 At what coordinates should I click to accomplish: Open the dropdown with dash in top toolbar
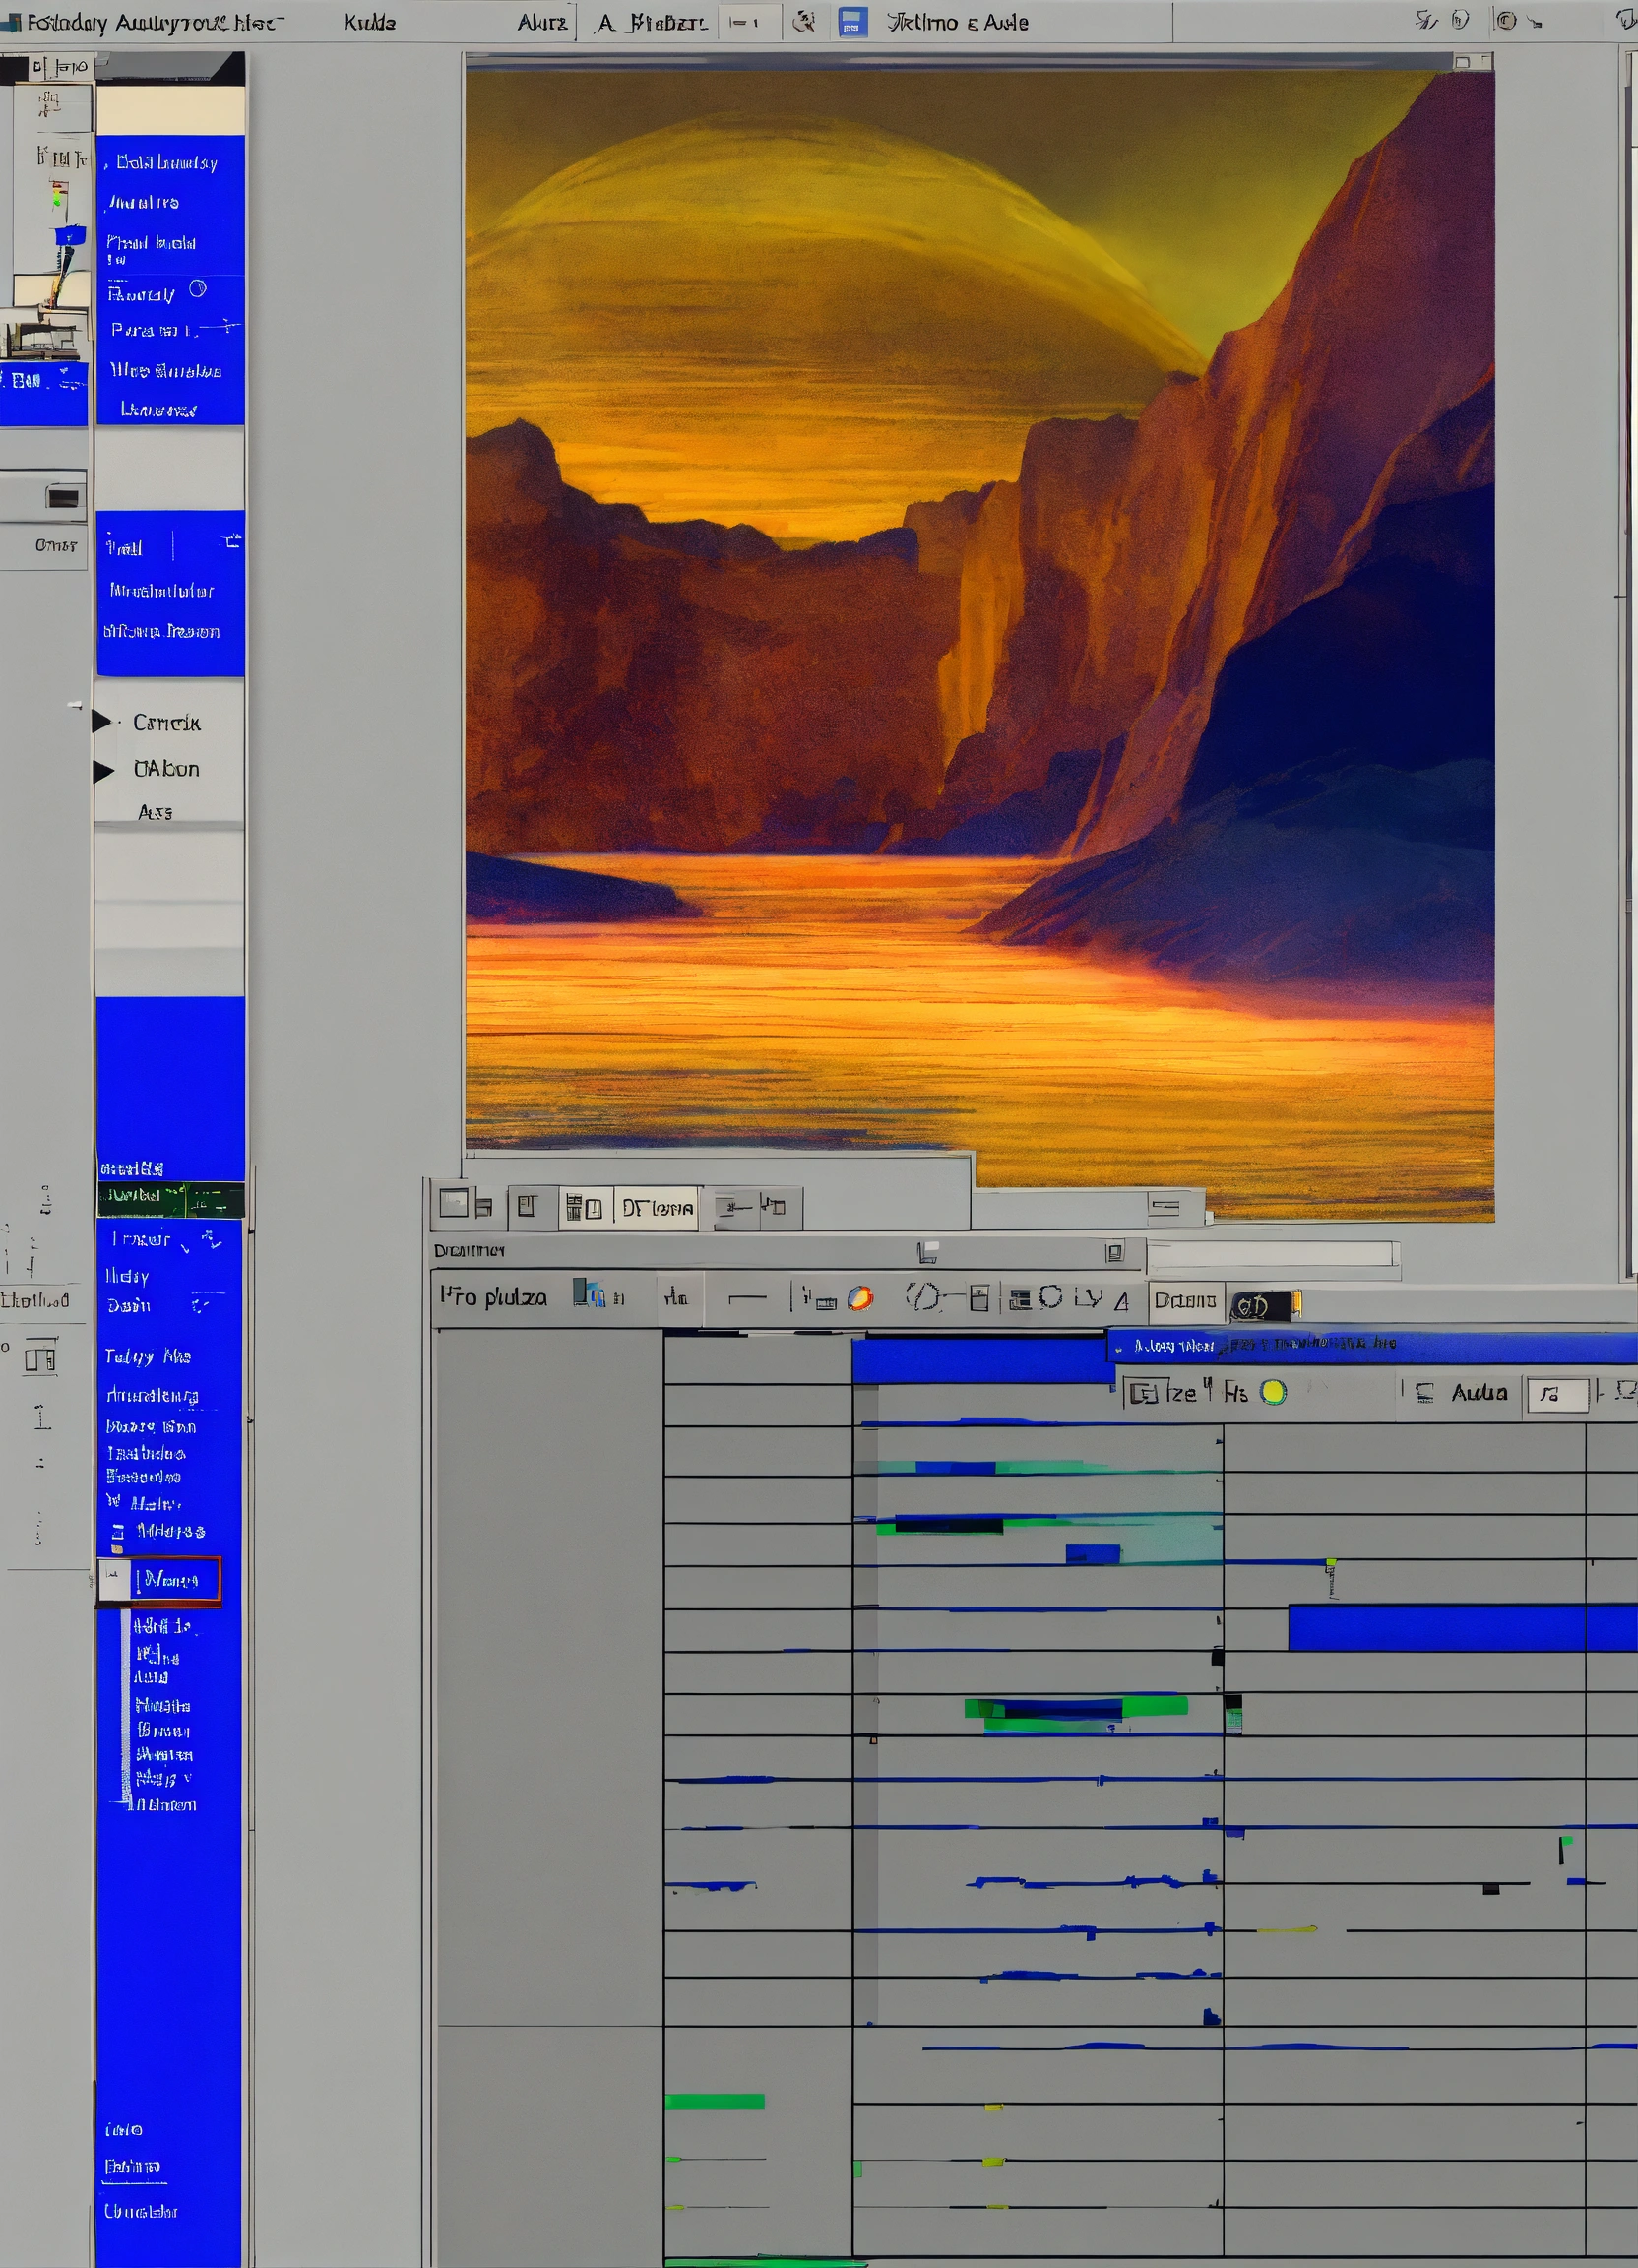pyautogui.click(x=749, y=22)
